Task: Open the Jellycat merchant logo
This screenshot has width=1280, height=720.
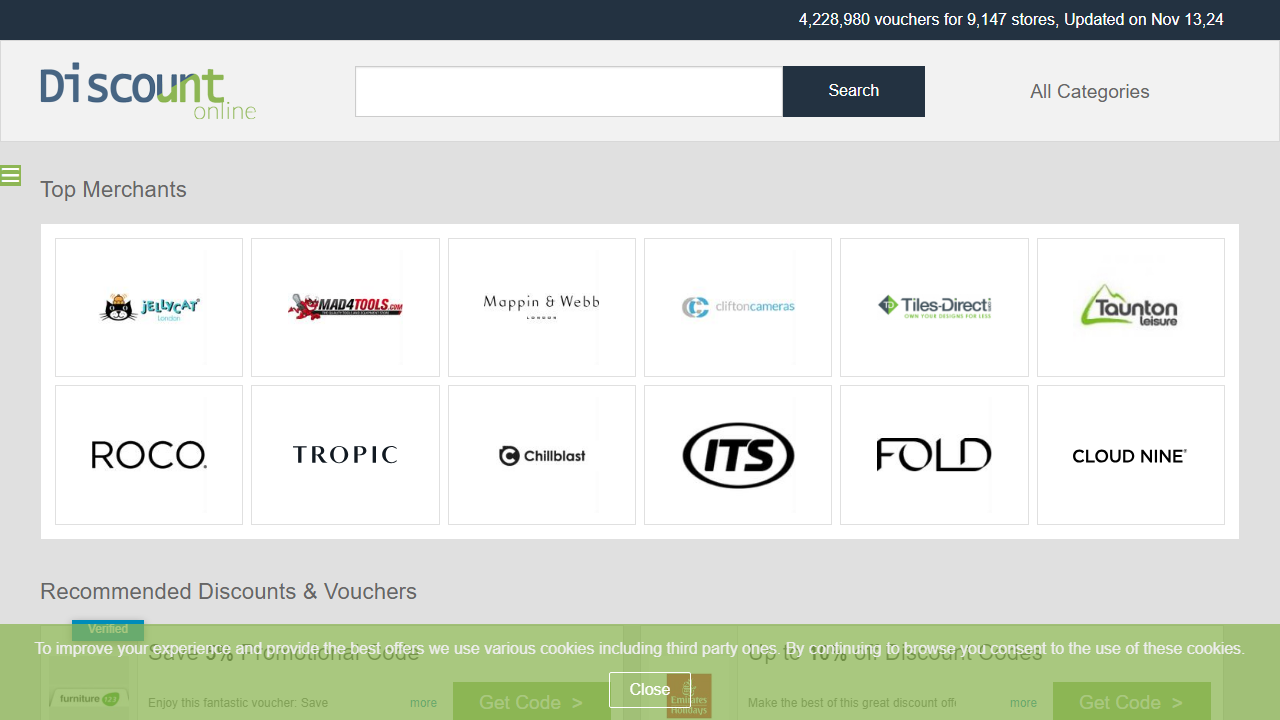Action: (149, 307)
